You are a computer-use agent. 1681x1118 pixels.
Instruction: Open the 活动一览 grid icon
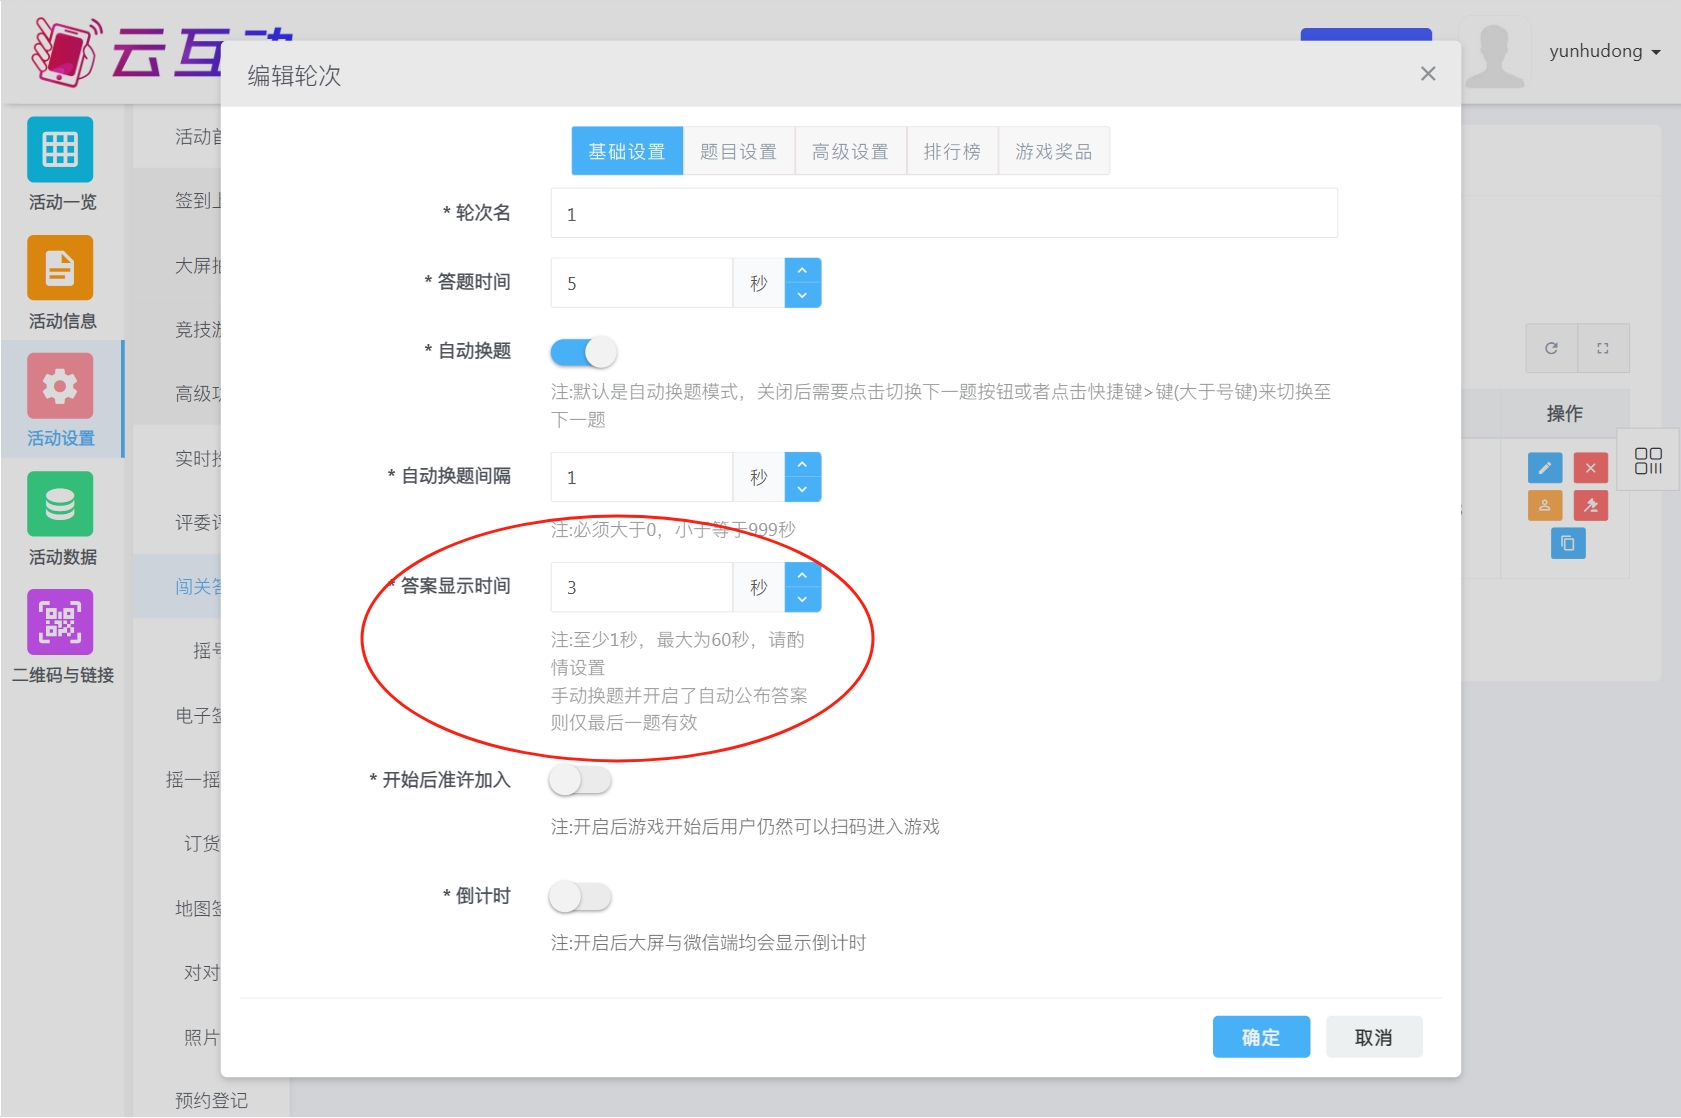coord(60,150)
